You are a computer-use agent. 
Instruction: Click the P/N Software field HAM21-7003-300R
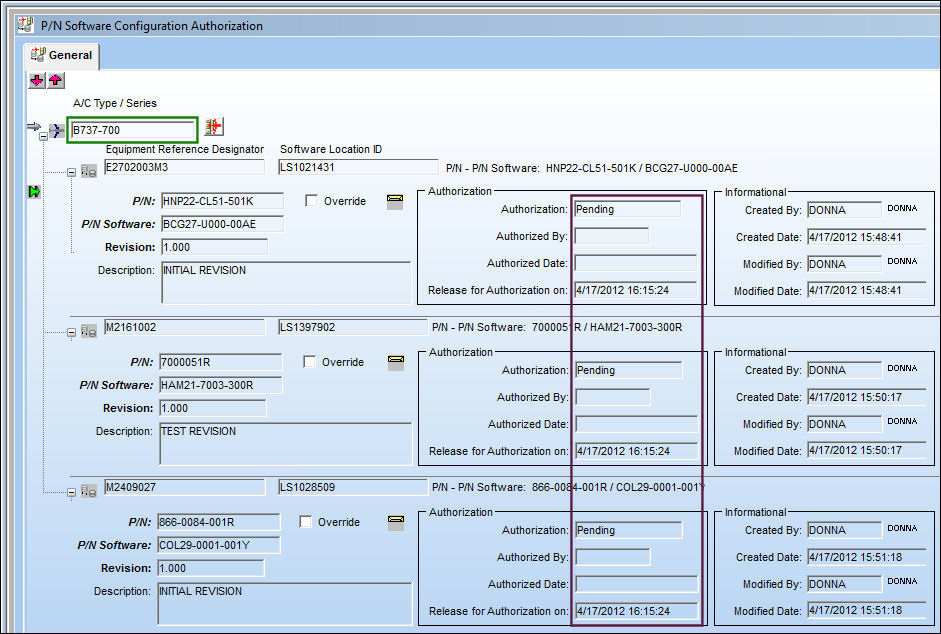click(x=220, y=385)
